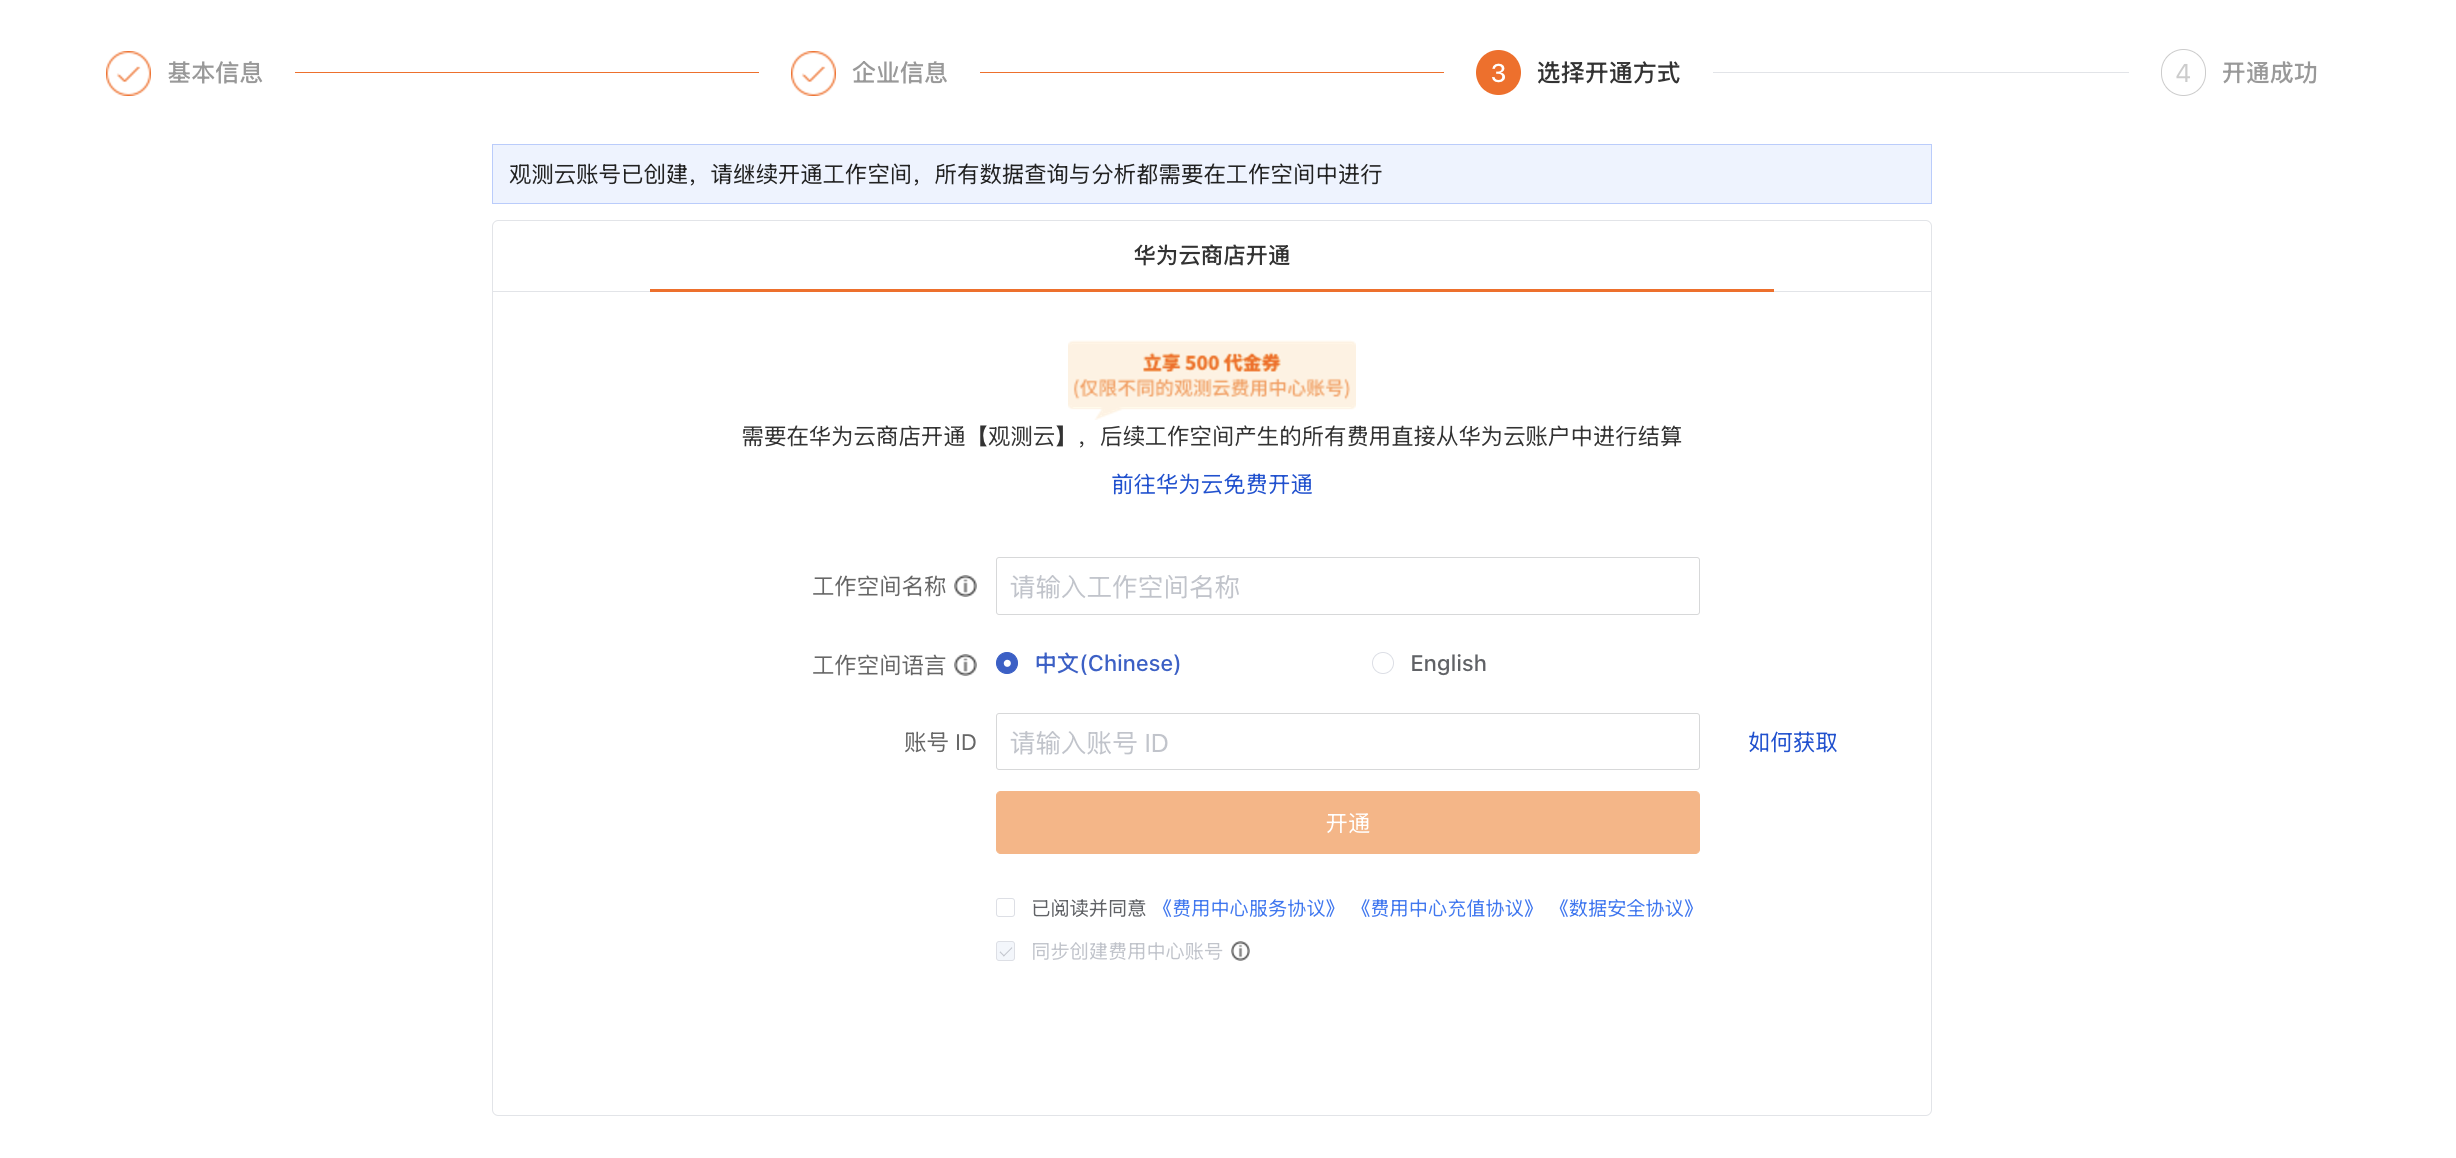Click the info icon beside 工作空间名称

965,586
